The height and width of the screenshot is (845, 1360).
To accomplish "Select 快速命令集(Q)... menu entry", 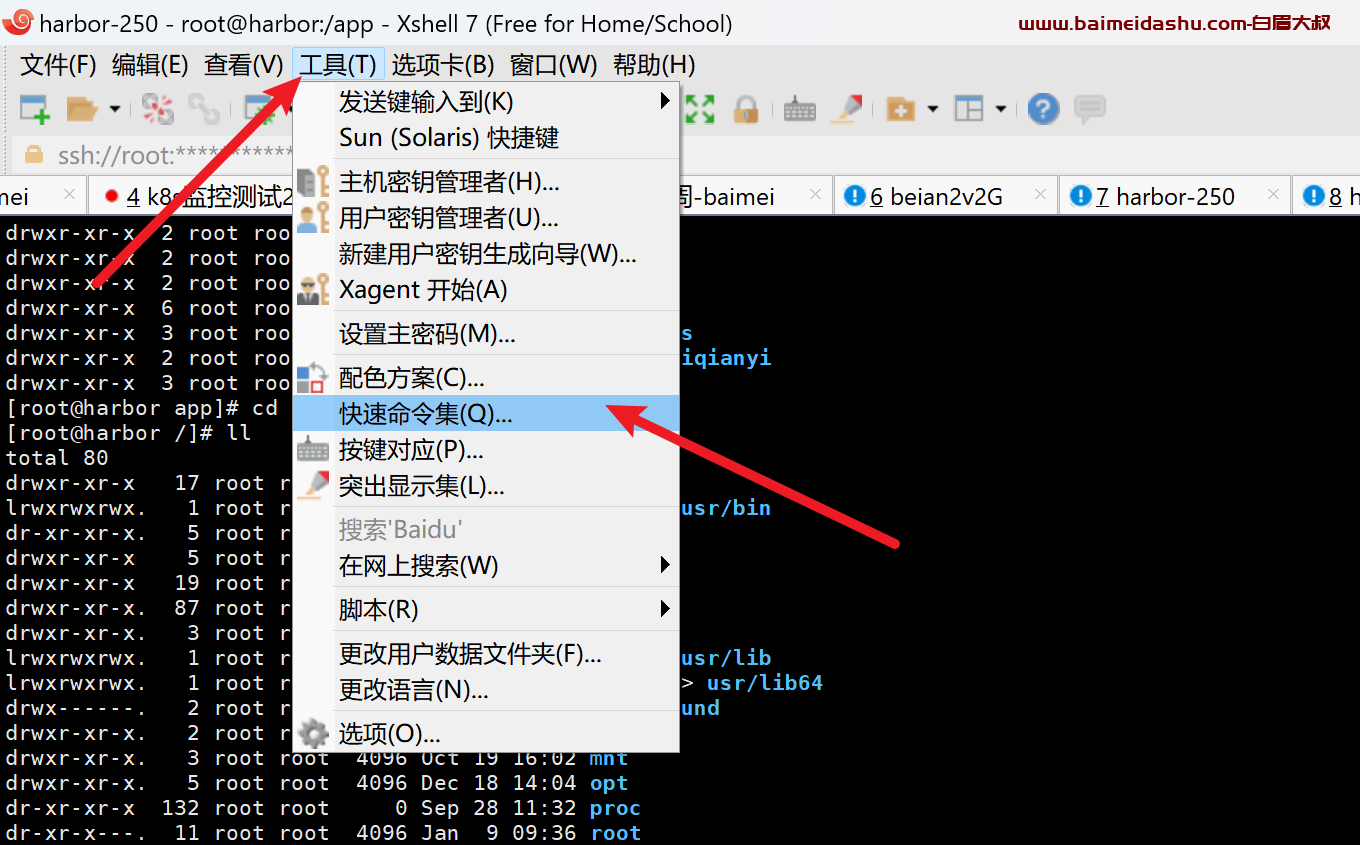I will (486, 414).
